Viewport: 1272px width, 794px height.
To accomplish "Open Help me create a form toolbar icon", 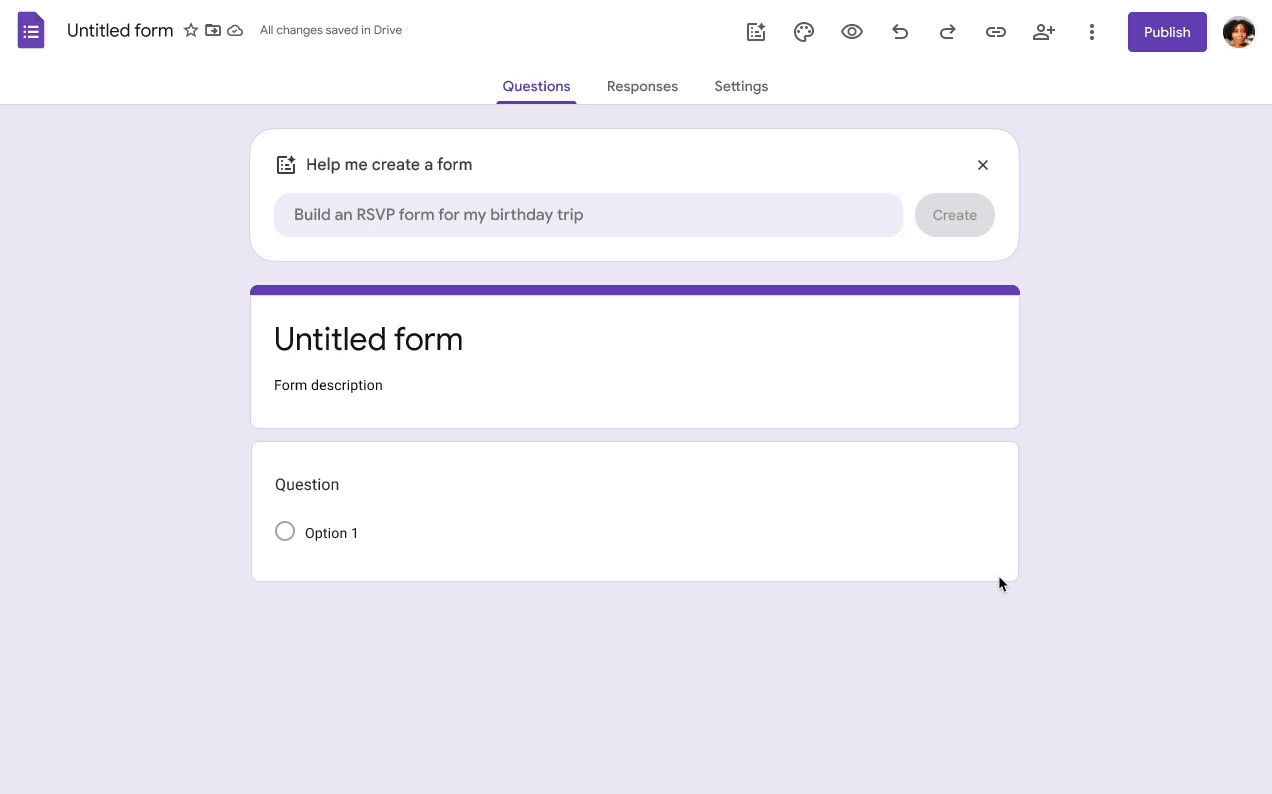I will 756,32.
